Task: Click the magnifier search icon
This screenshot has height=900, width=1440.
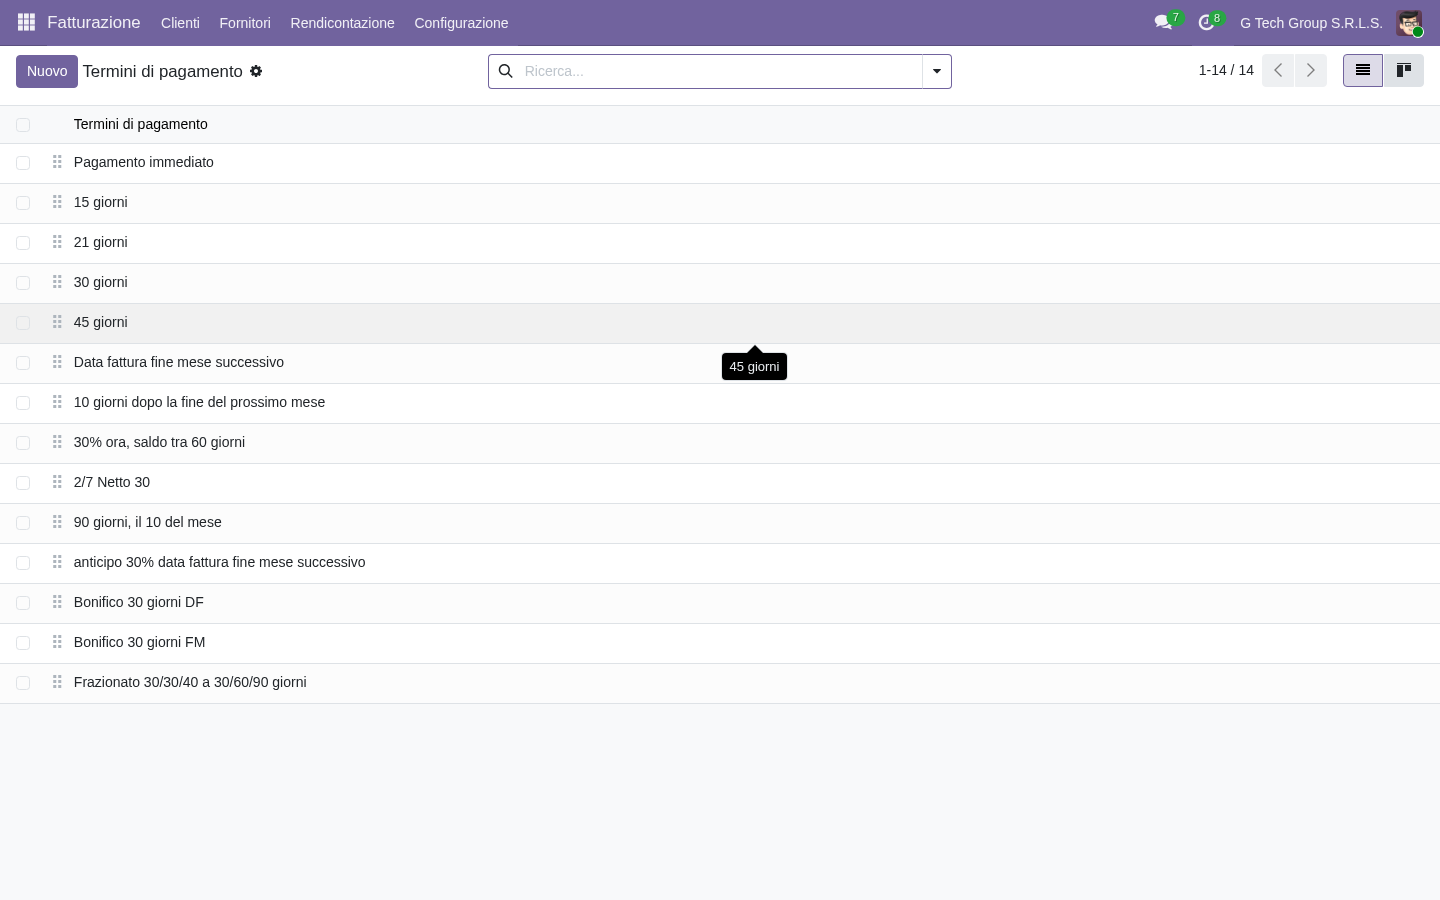Action: 506,71
